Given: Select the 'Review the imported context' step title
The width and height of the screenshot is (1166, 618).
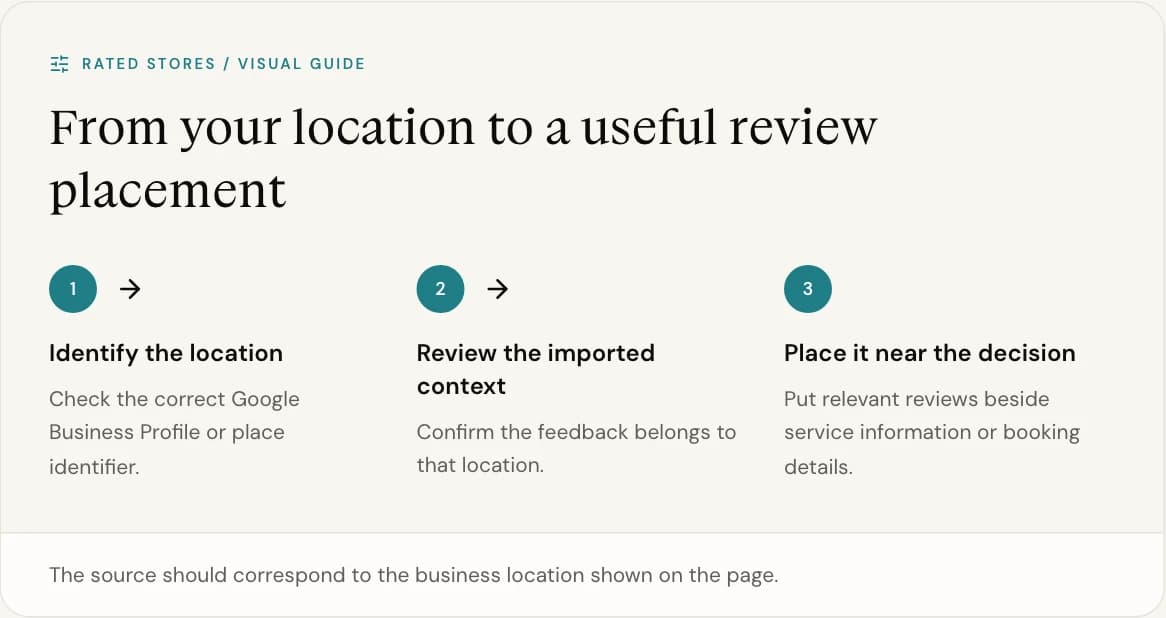Looking at the screenshot, I should 535,369.
